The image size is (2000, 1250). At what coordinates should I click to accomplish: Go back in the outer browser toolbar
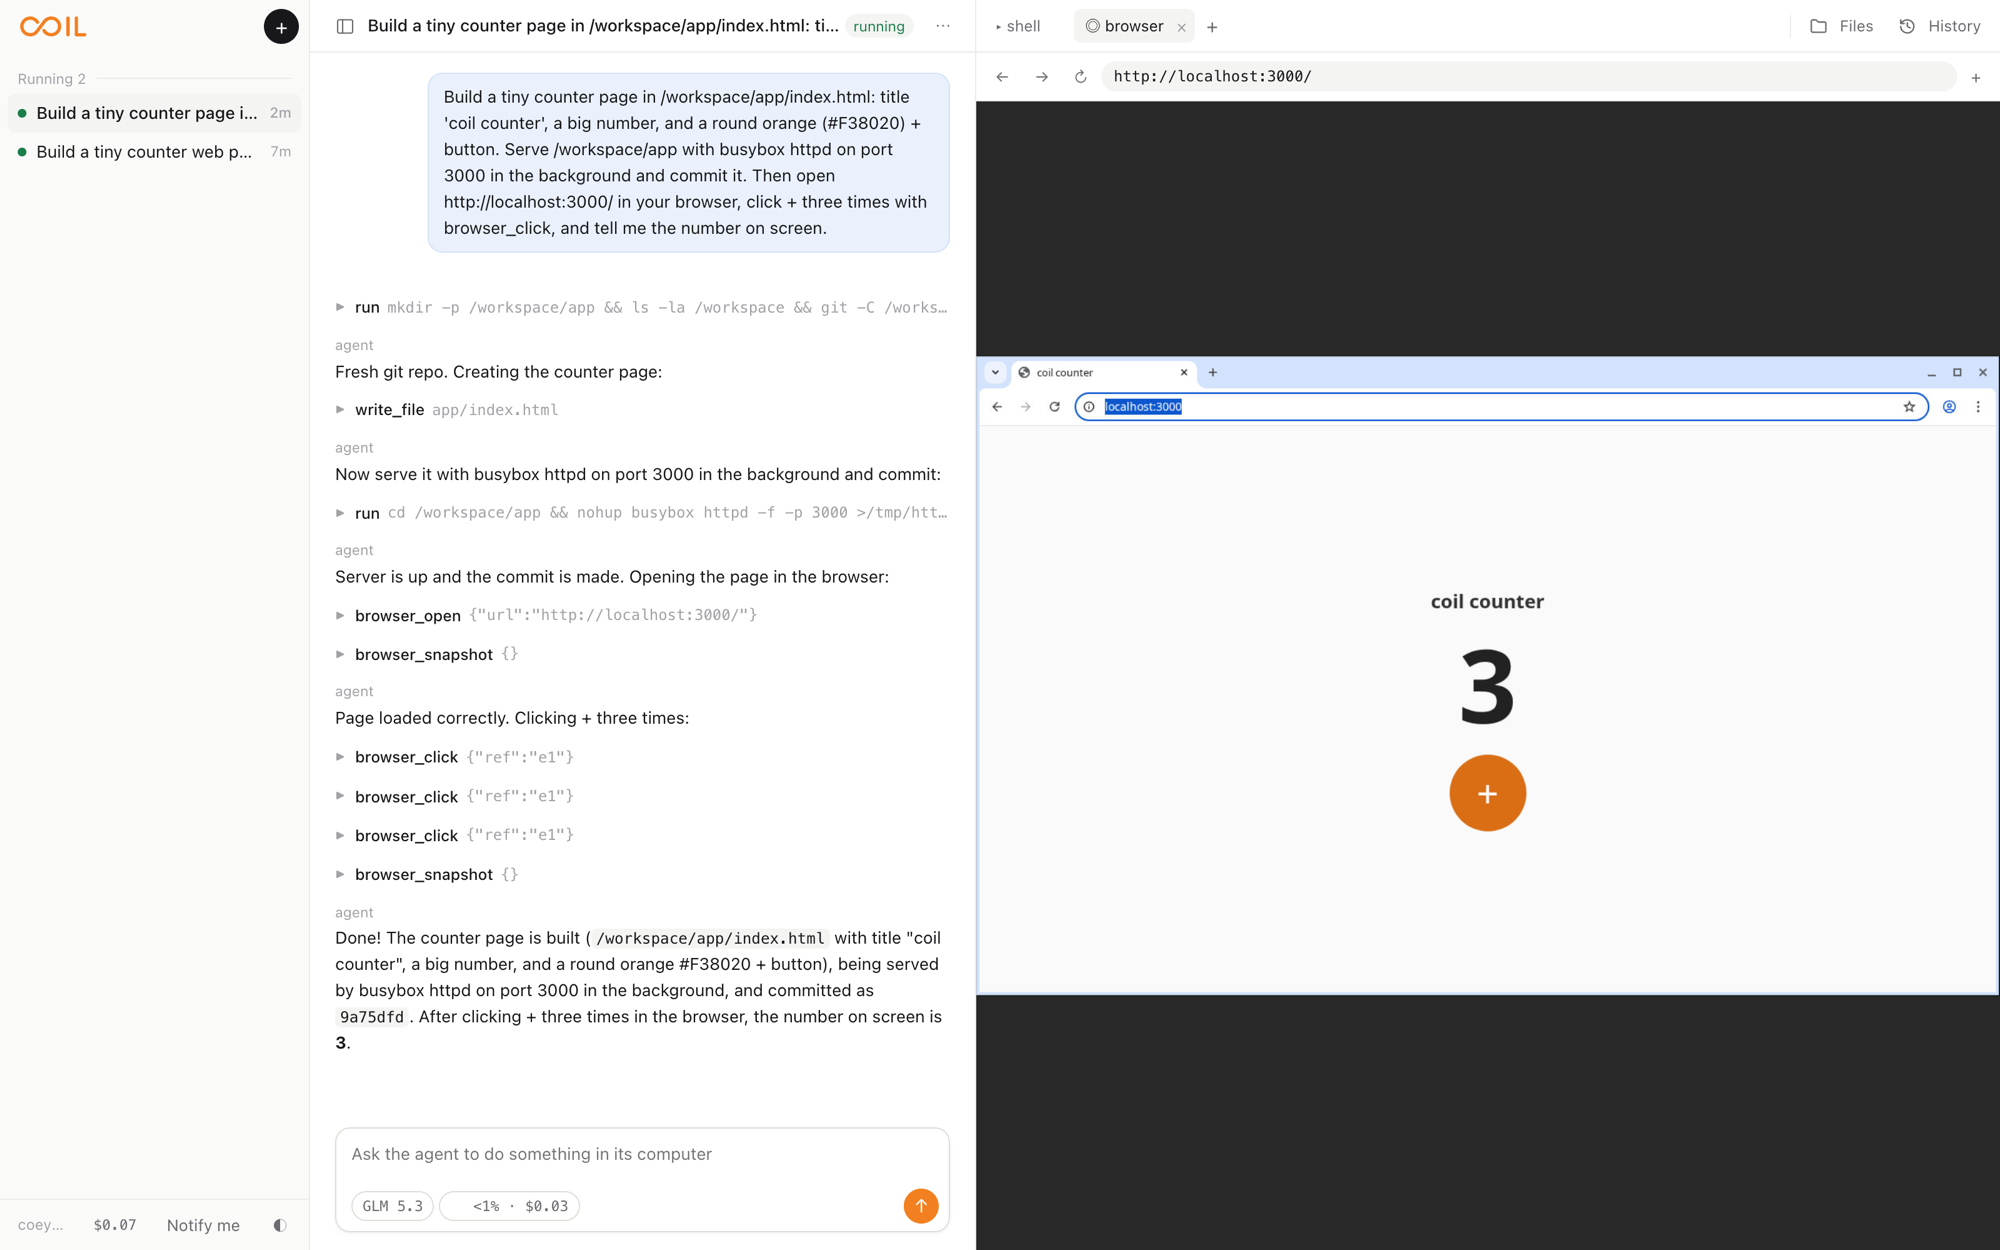[1002, 77]
